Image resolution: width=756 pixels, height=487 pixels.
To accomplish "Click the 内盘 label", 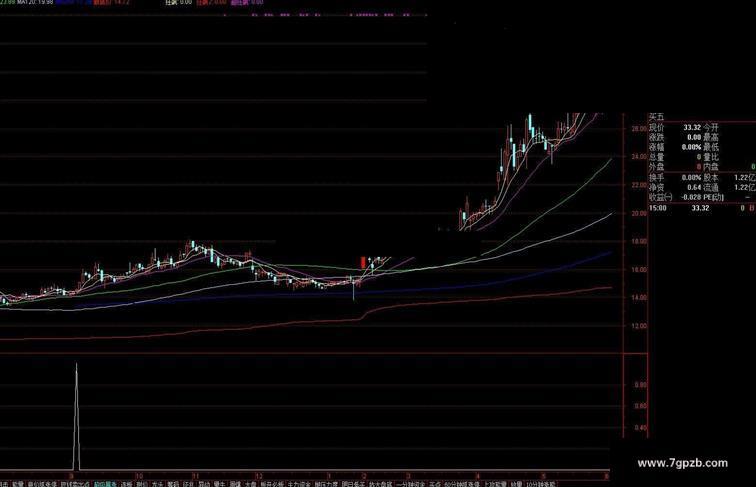I will [x=711, y=167].
